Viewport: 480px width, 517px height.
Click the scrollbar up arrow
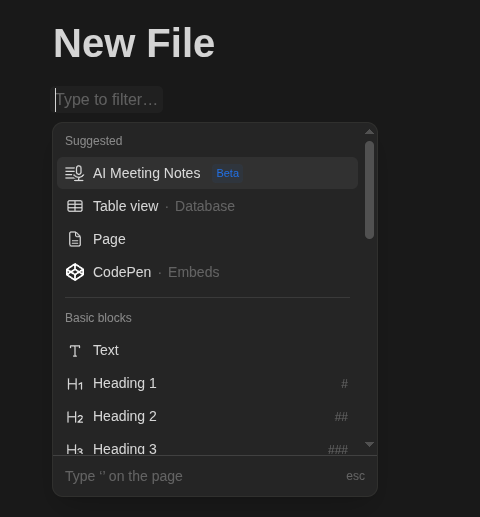pyautogui.click(x=369, y=132)
